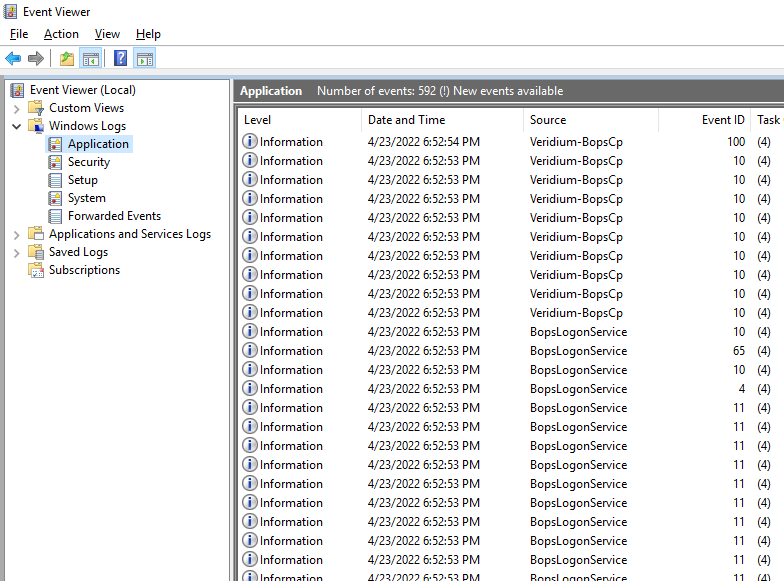Click the Back arrow in toolbar
Image resolution: width=784 pixels, height=581 pixels.
point(13,58)
